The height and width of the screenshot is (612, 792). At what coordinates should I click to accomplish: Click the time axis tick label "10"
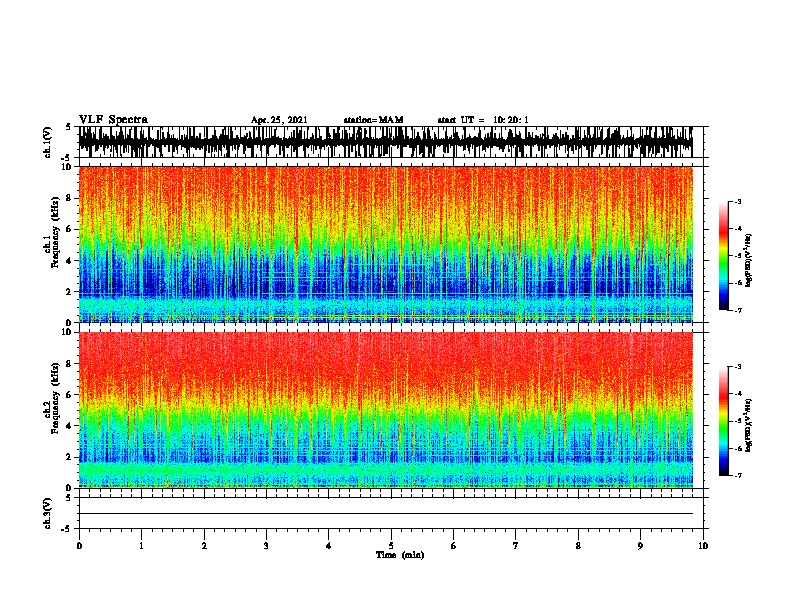coord(703,545)
